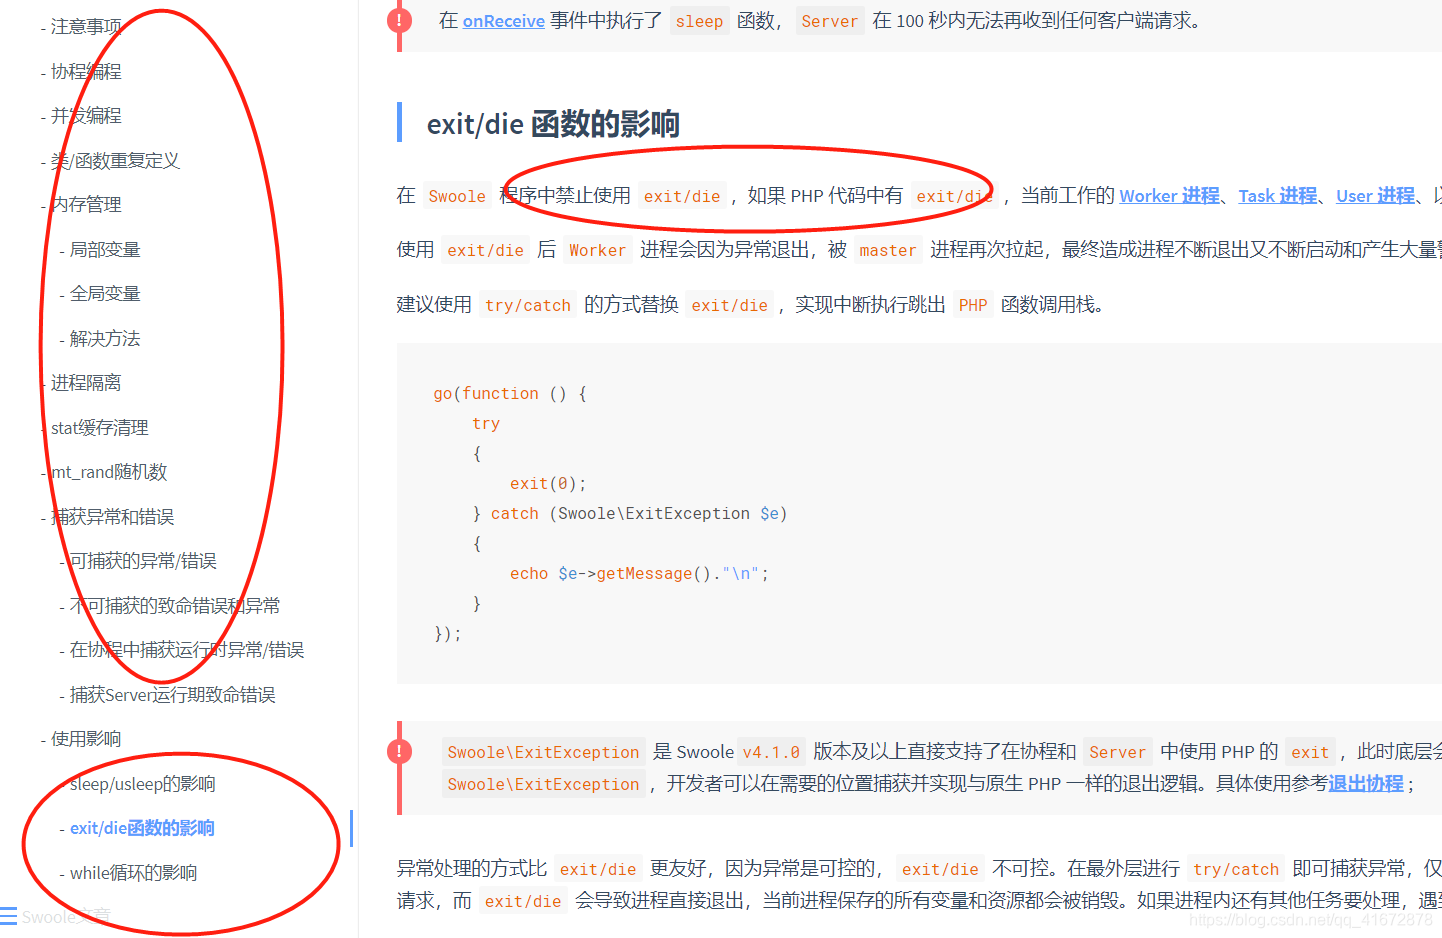The width and height of the screenshot is (1442, 938).
Task: Click exit(0); line in code block
Action: pyautogui.click(x=548, y=484)
